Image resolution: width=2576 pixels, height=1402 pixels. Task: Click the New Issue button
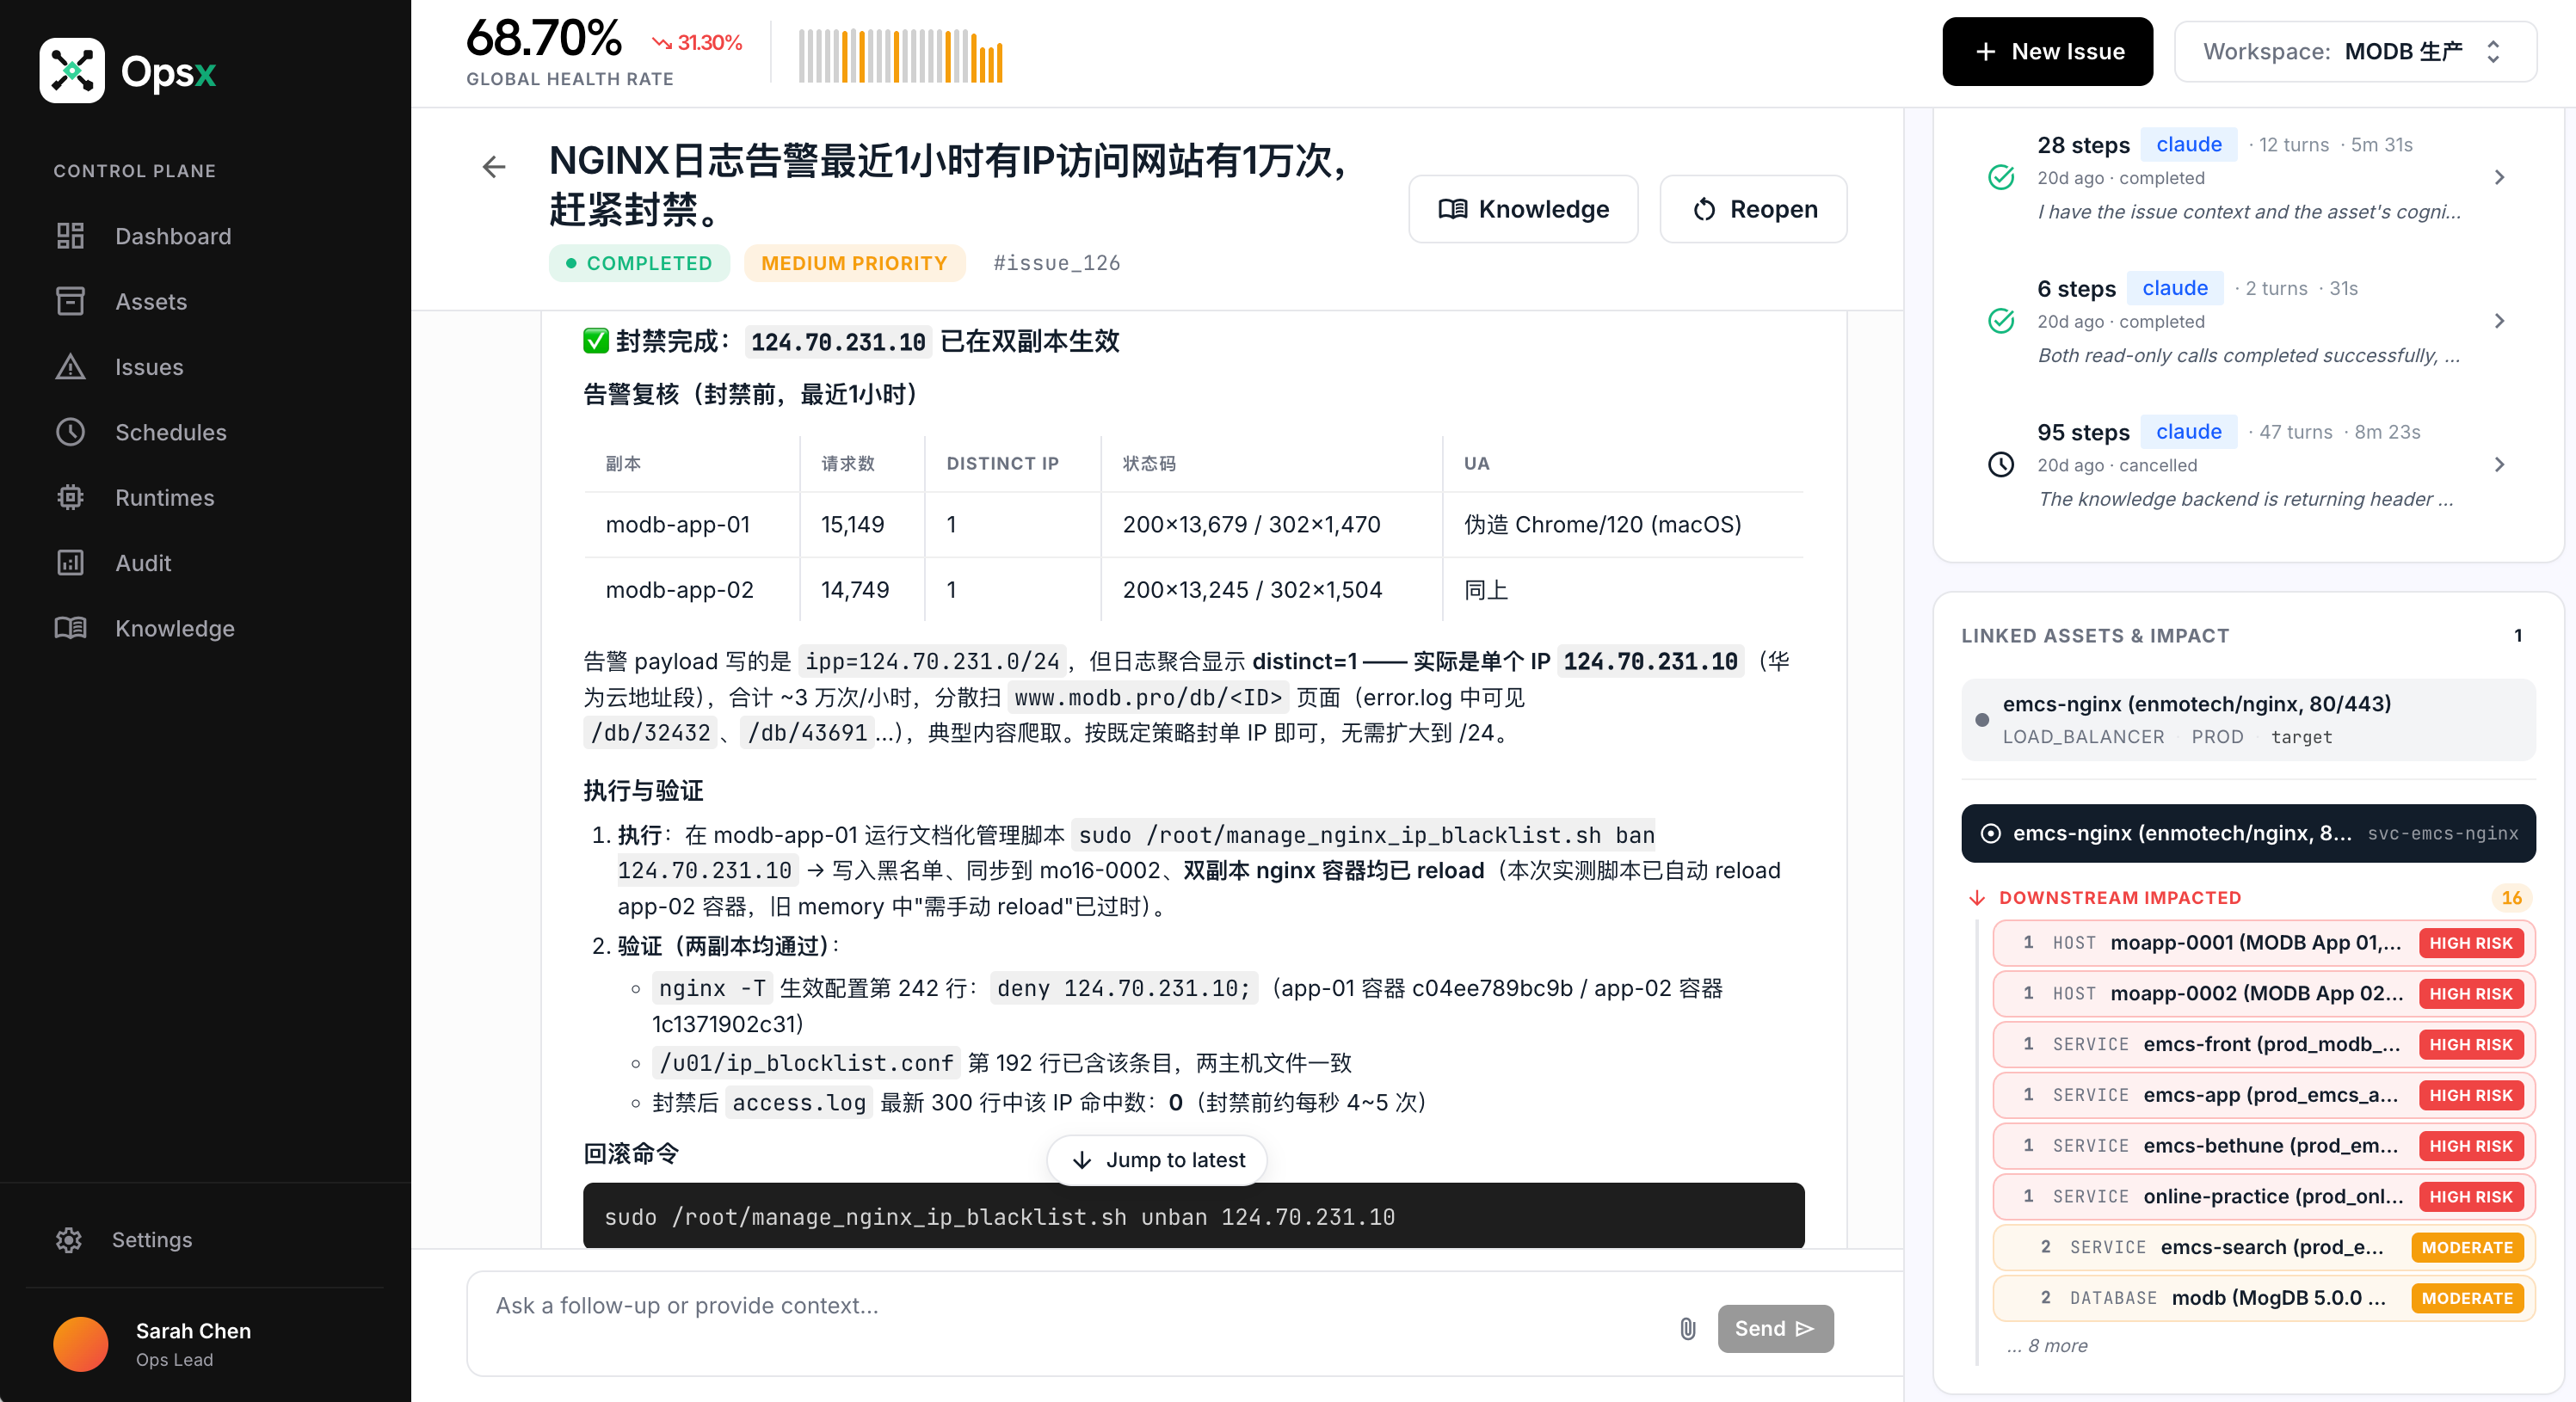tap(2047, 51)
